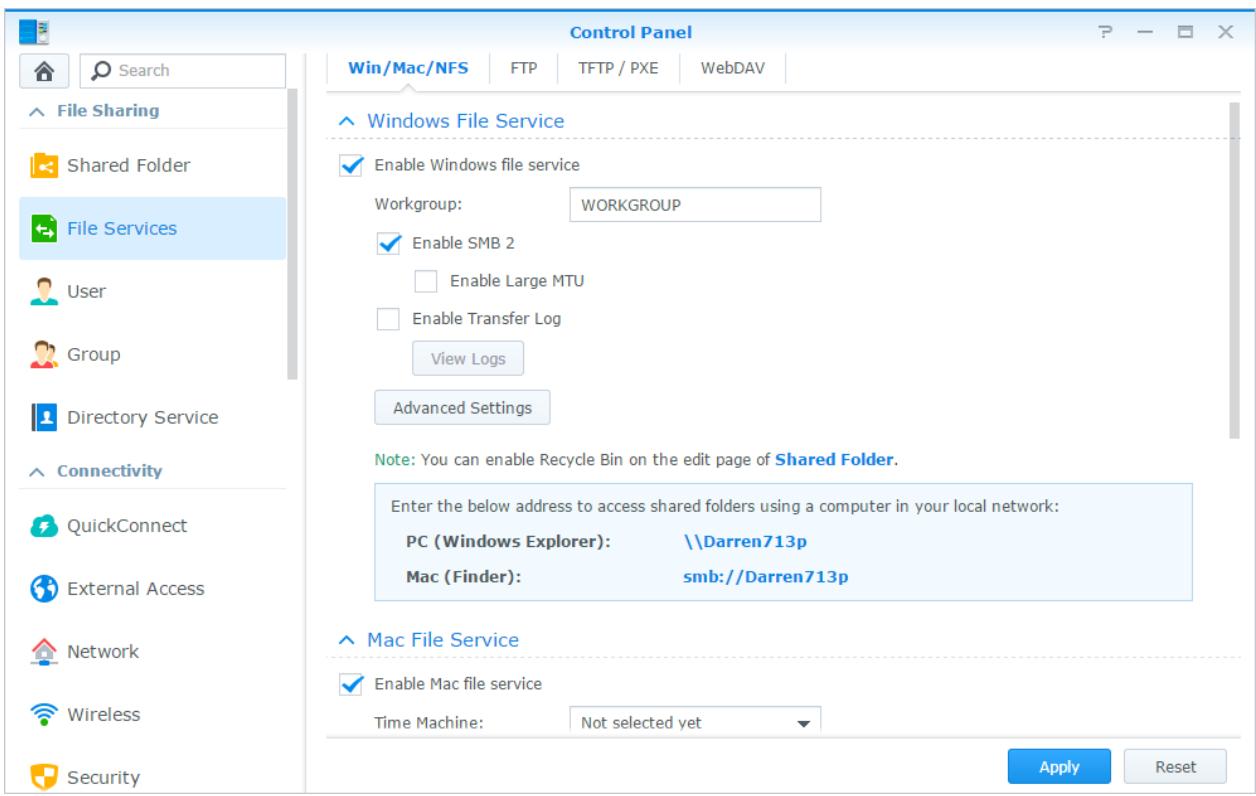Screen dimensions: 1256x796
Task: Click the search magnifier icon
Action: coord(102,71)
